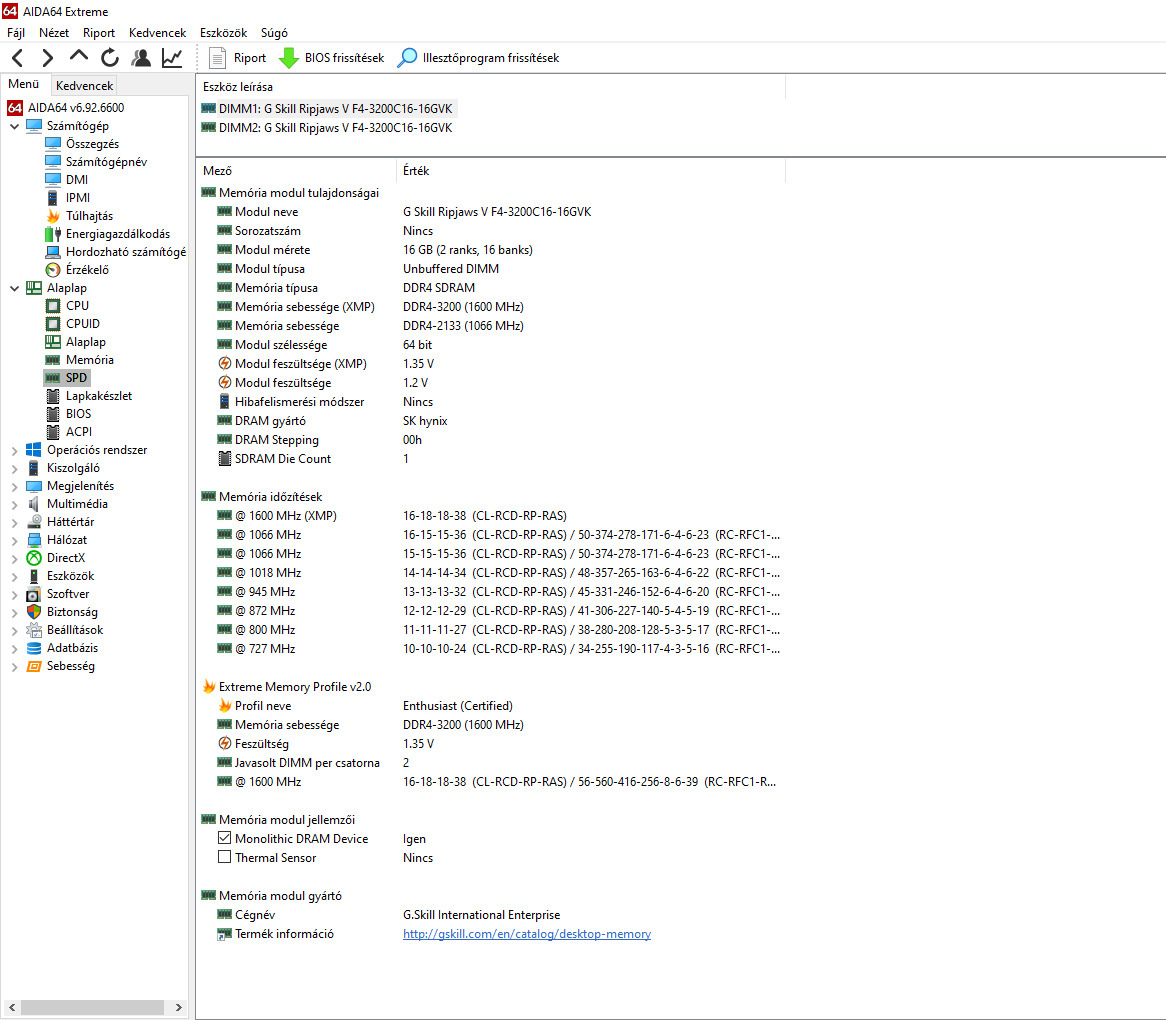The height and width of the screenshot is (1020, 1166).
Task: Open the Fájl menu
Action: (x=16, y=33)
